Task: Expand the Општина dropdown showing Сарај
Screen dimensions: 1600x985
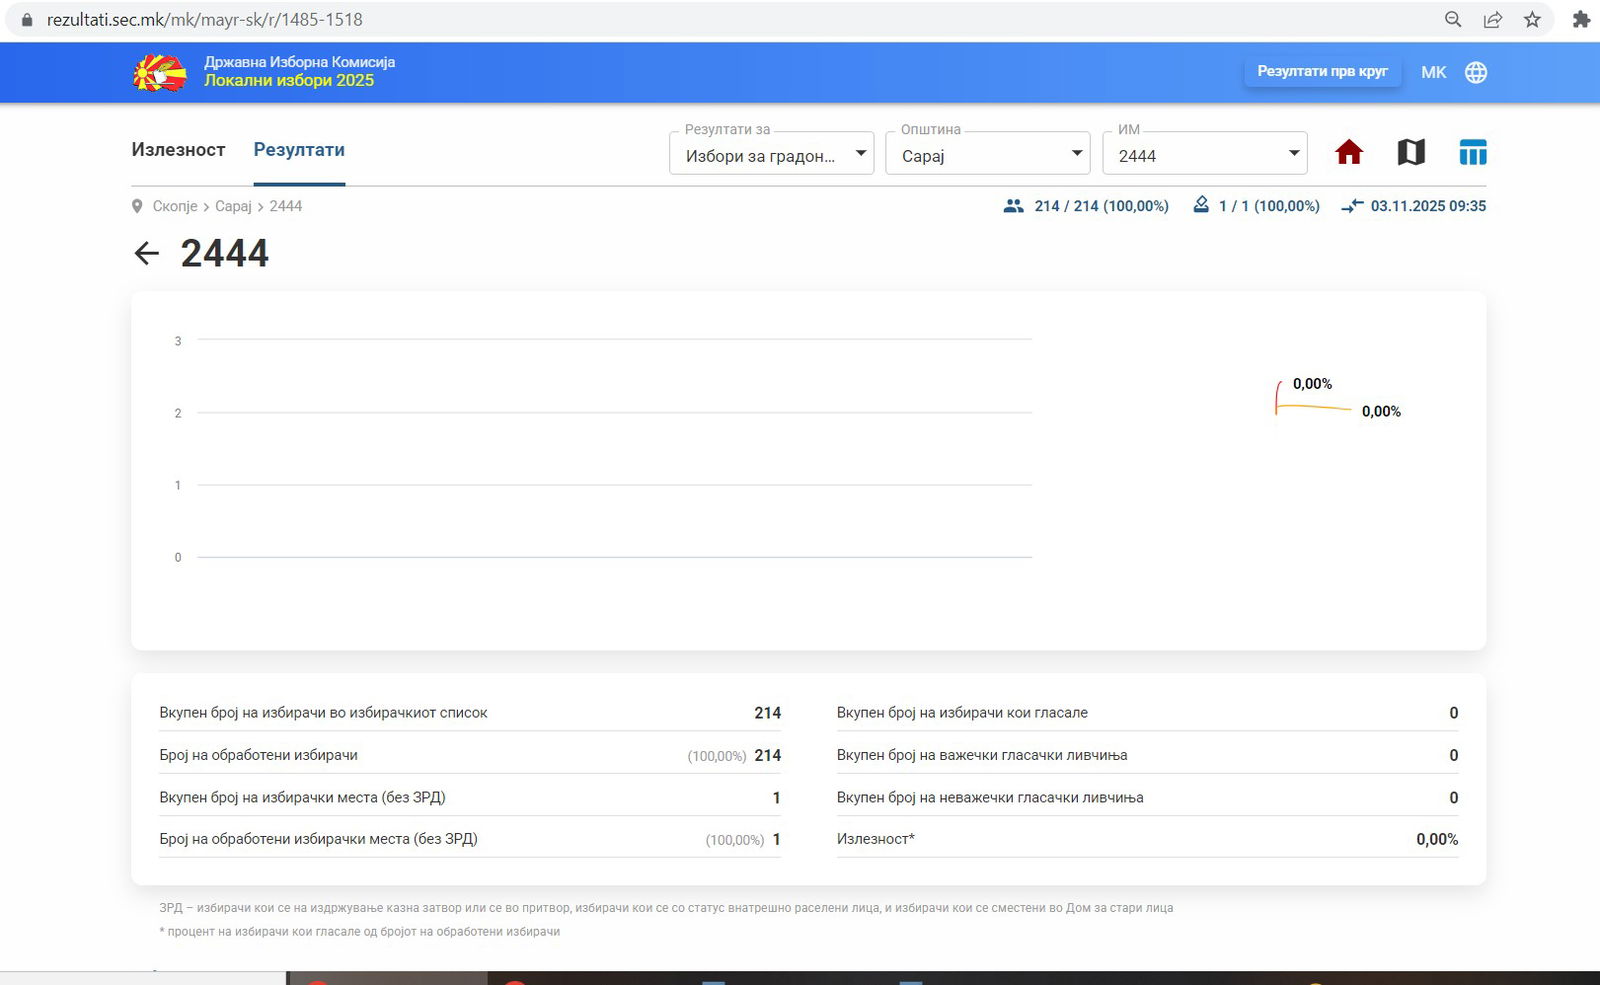Action: point(988,155)
